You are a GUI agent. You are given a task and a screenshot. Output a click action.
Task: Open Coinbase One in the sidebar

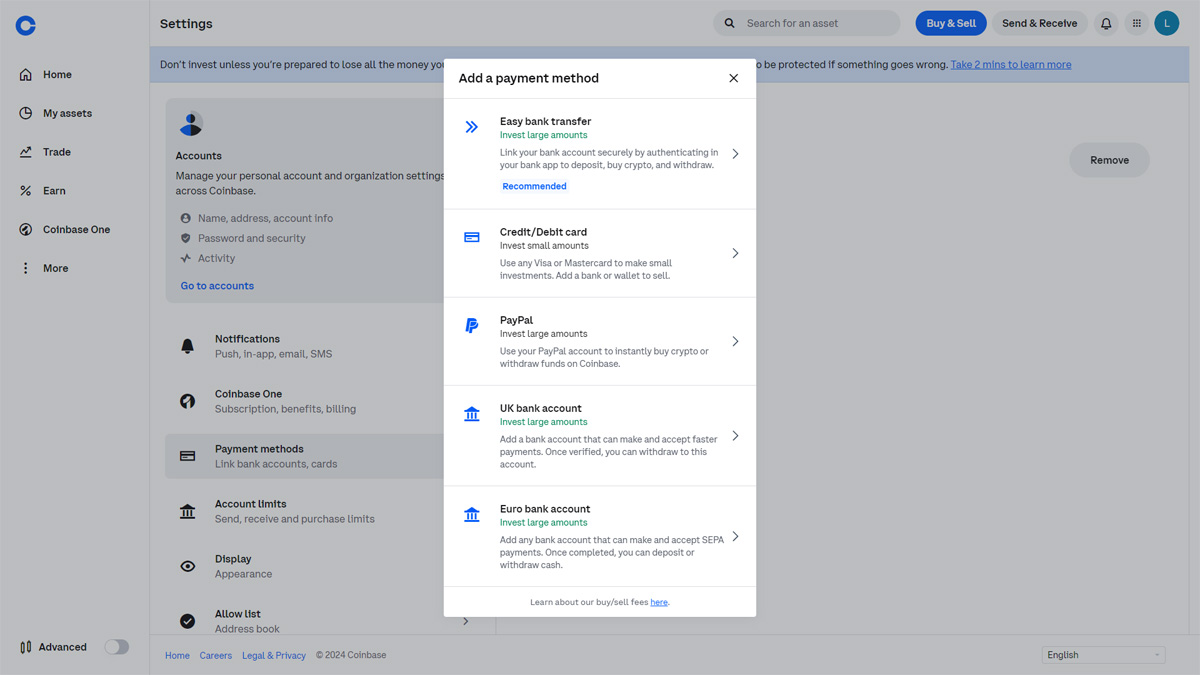(74, 229)
